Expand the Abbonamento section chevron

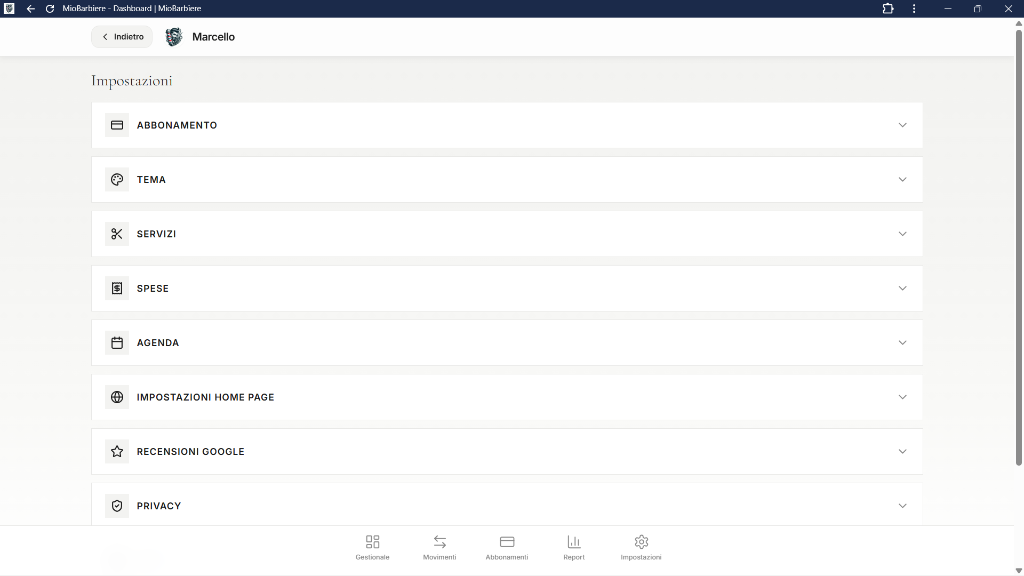pos(903,125)
